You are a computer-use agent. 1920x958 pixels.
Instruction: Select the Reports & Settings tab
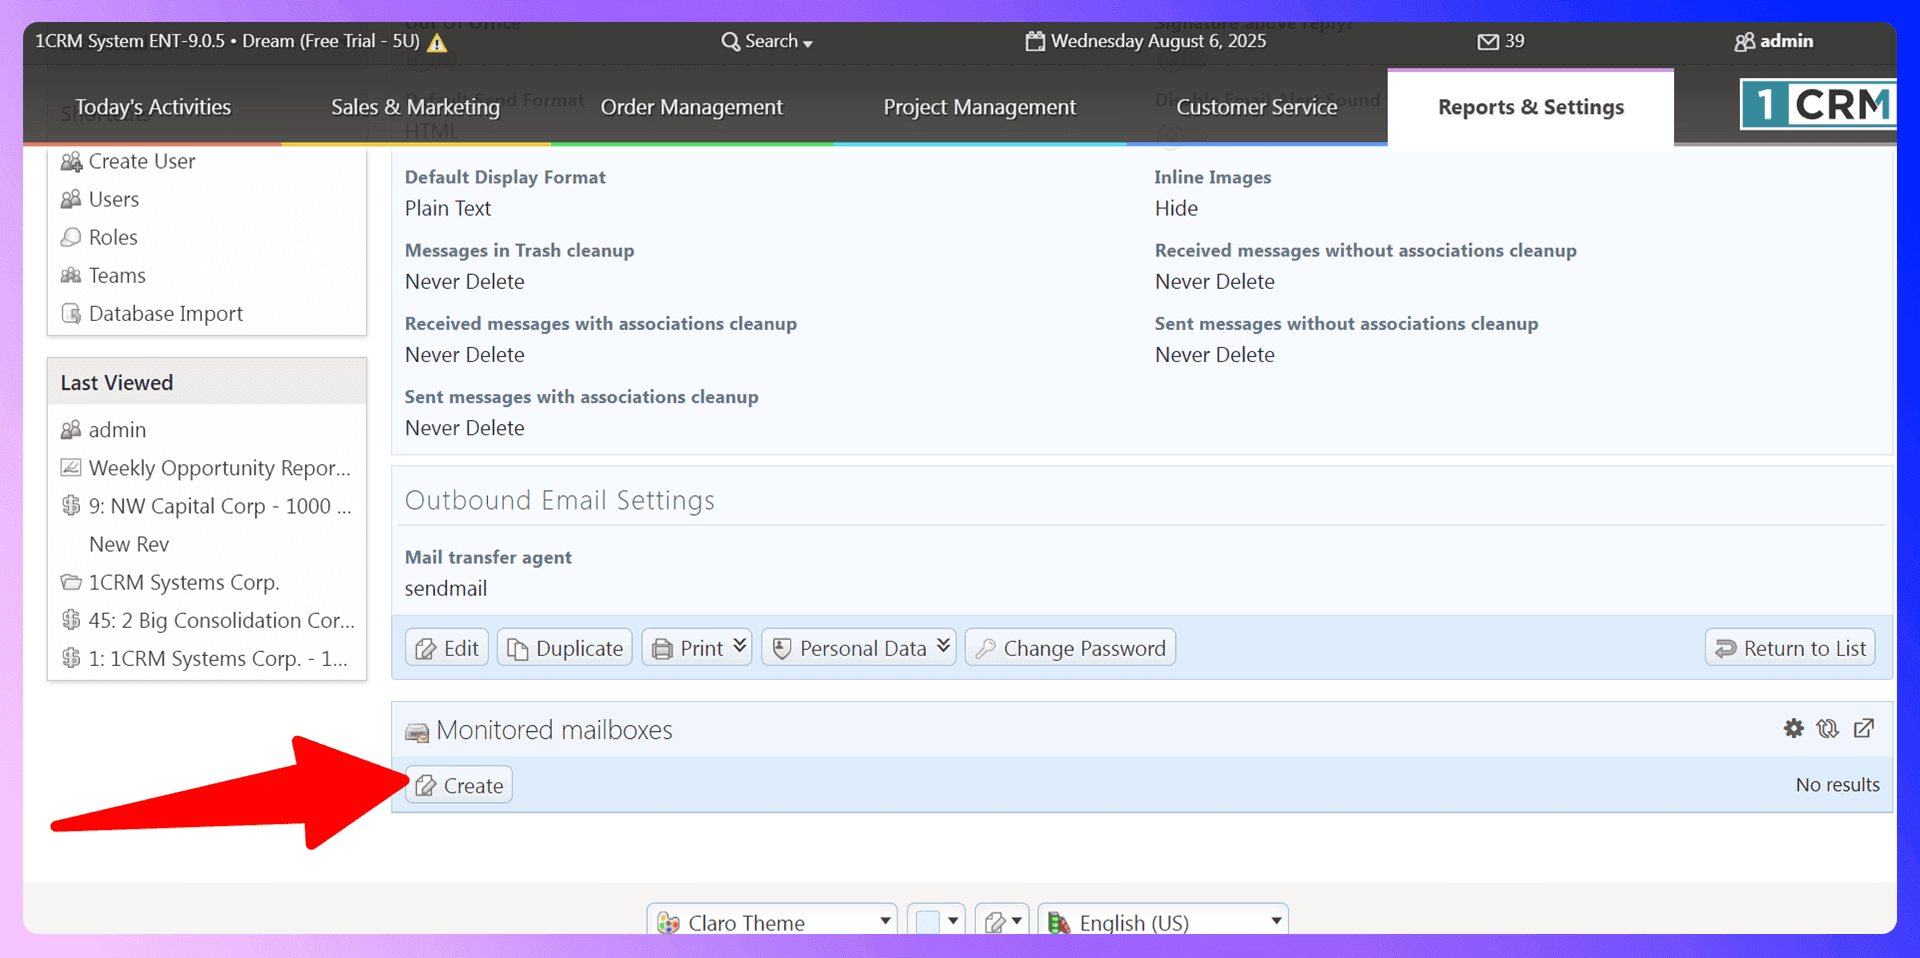point(1530,107)
